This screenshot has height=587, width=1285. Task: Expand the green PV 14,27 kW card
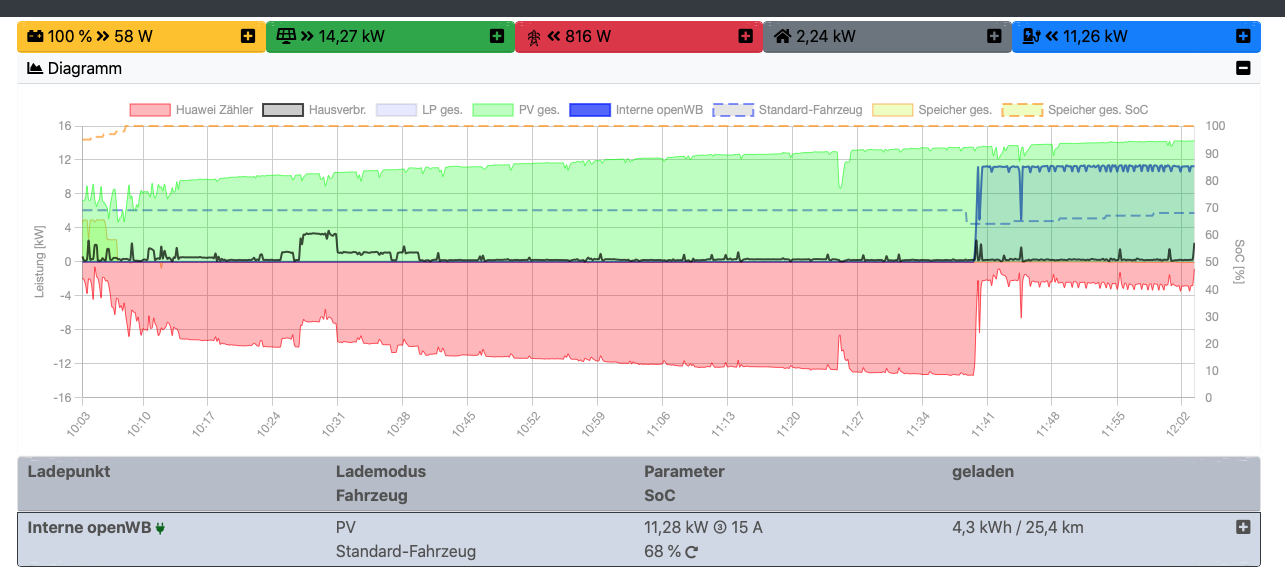tap(496, 36)
